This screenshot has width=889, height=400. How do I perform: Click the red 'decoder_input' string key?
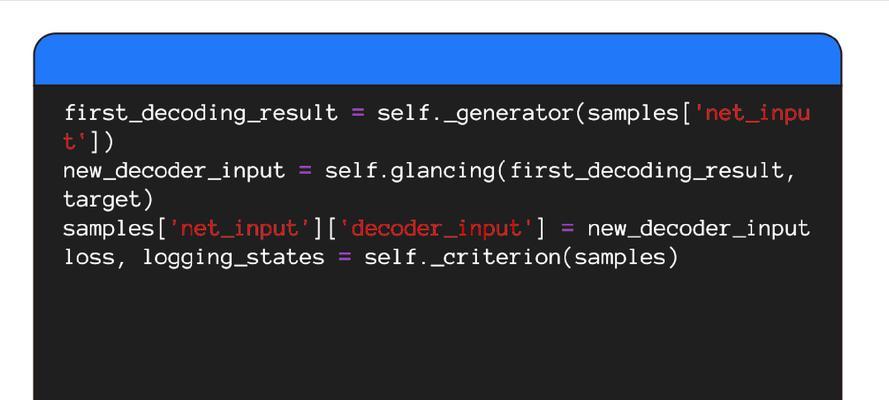pos(435,228)
